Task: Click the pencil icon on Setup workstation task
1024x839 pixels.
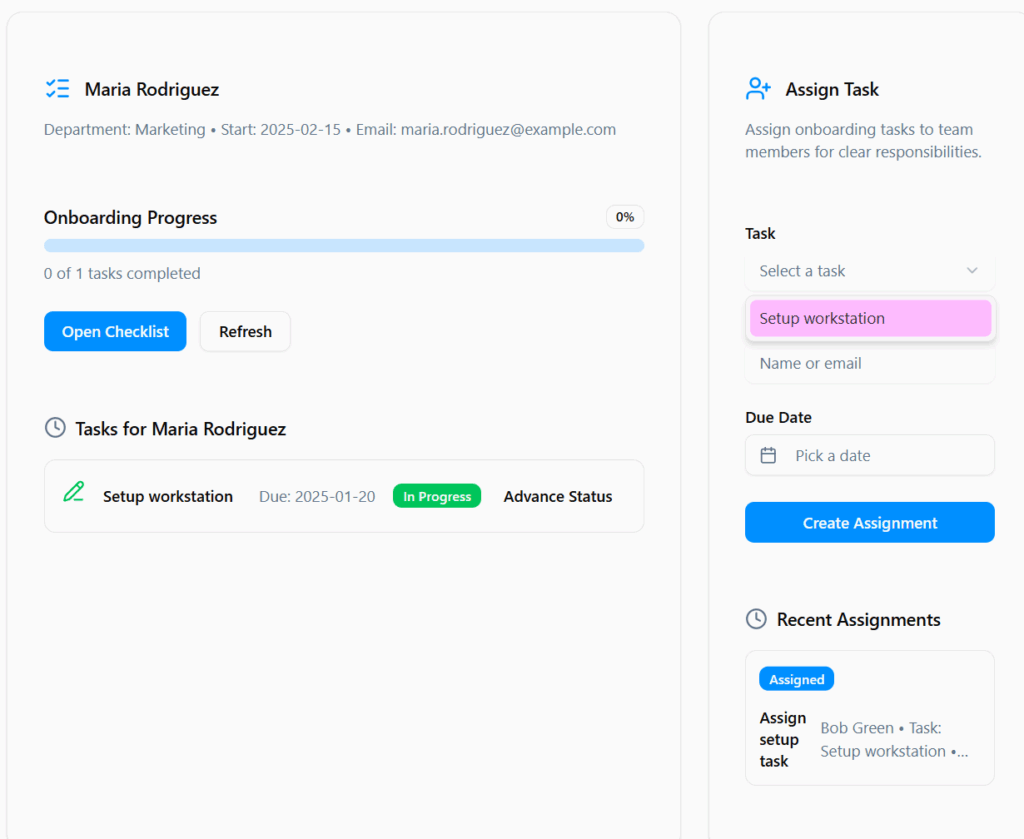Action: point(73,491)
